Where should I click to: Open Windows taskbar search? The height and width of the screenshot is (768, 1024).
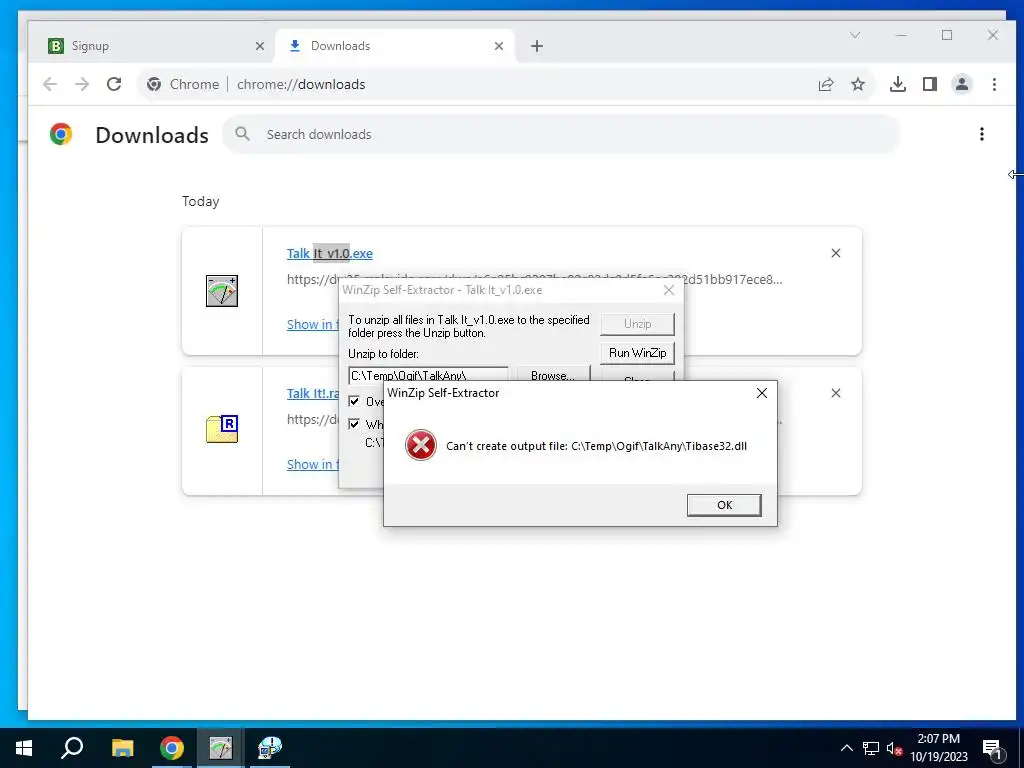(x=72, y=748)
